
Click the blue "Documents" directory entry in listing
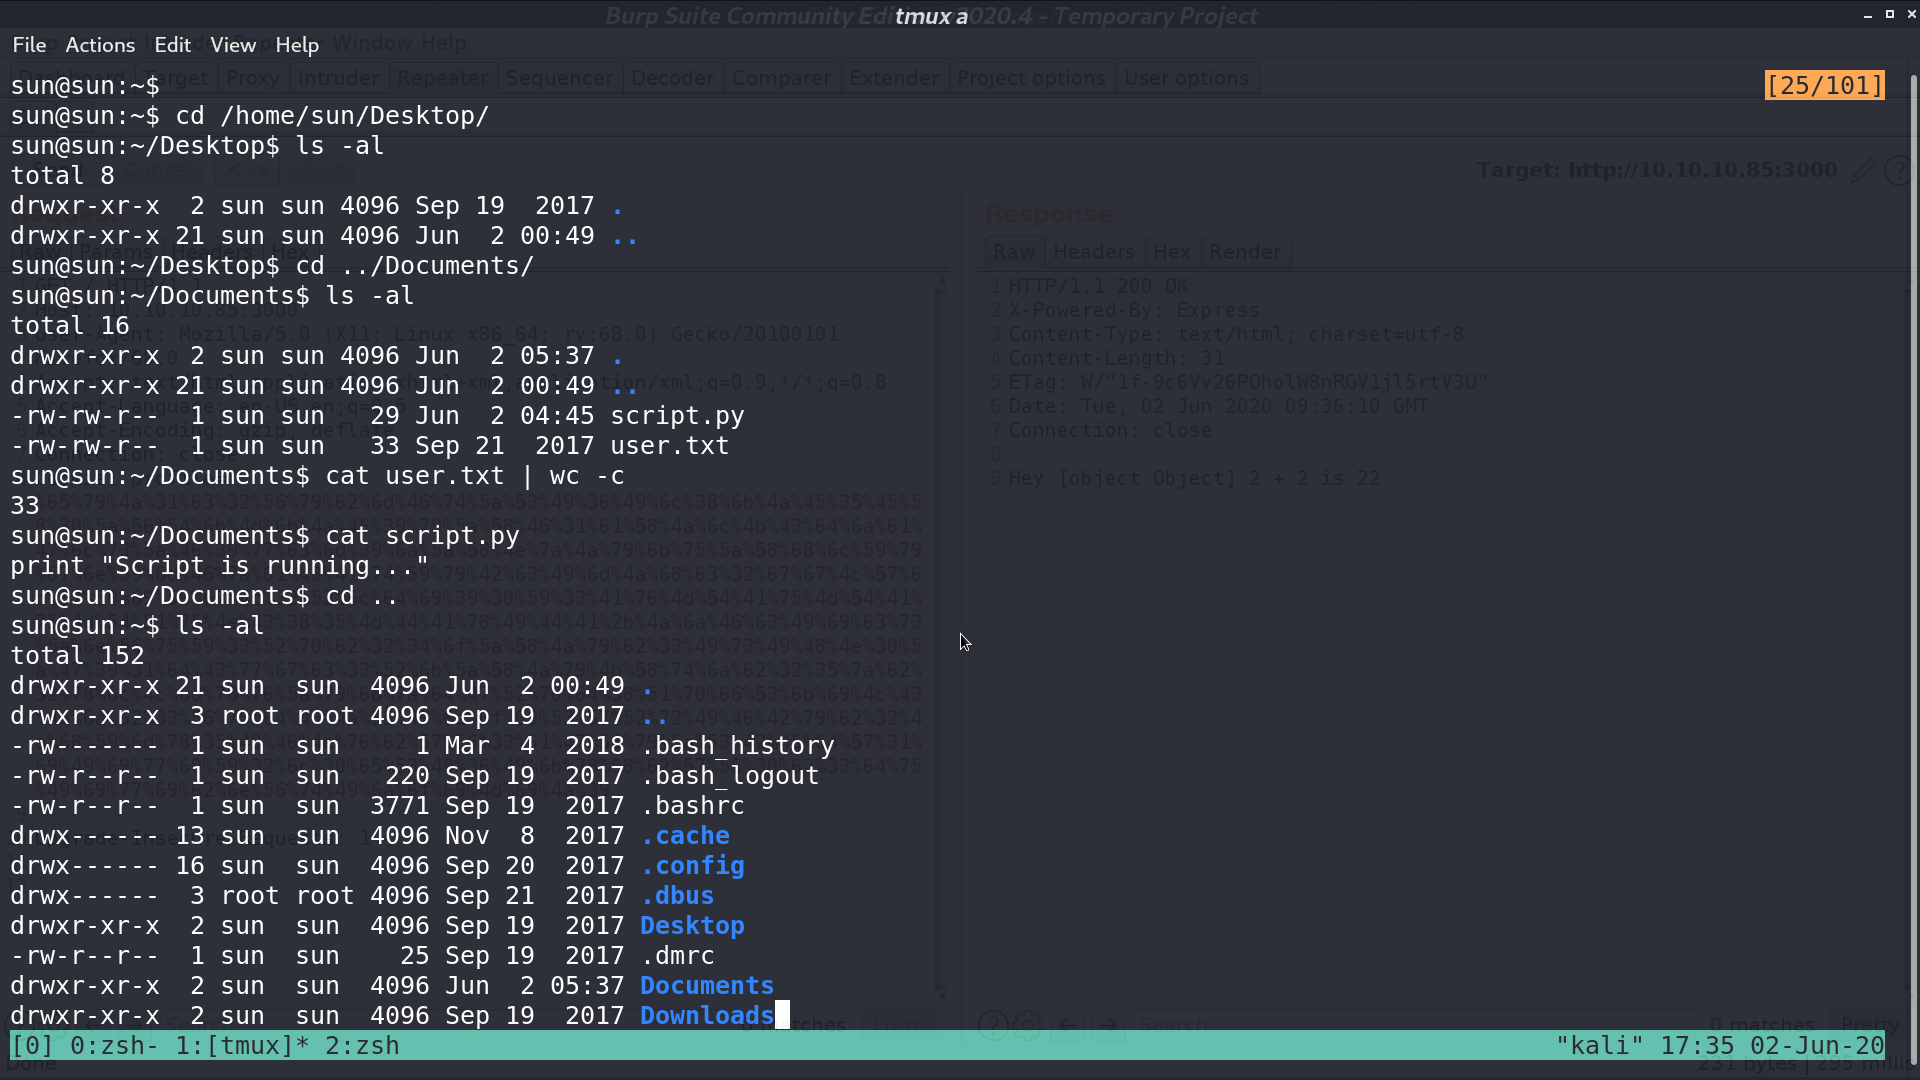[707, 986]
